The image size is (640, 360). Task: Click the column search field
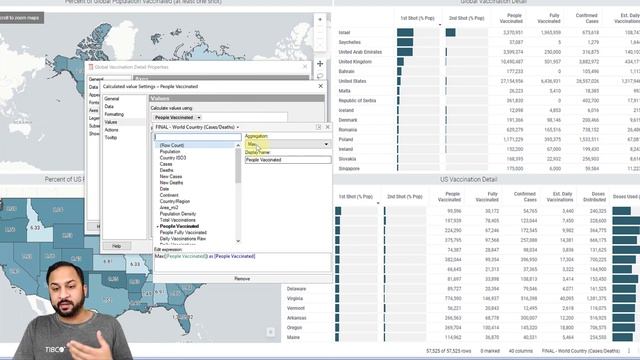[198, 137]
